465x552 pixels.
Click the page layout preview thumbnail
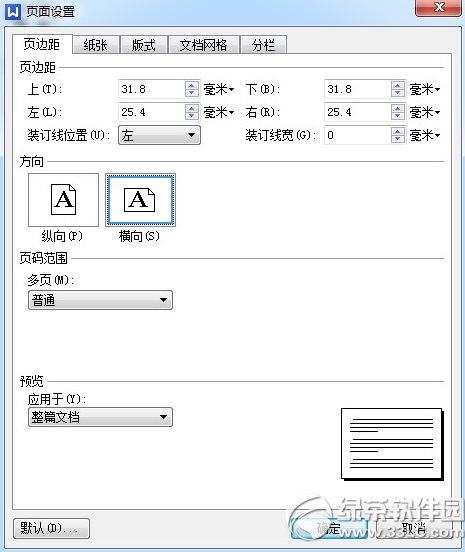pos(392,444)
